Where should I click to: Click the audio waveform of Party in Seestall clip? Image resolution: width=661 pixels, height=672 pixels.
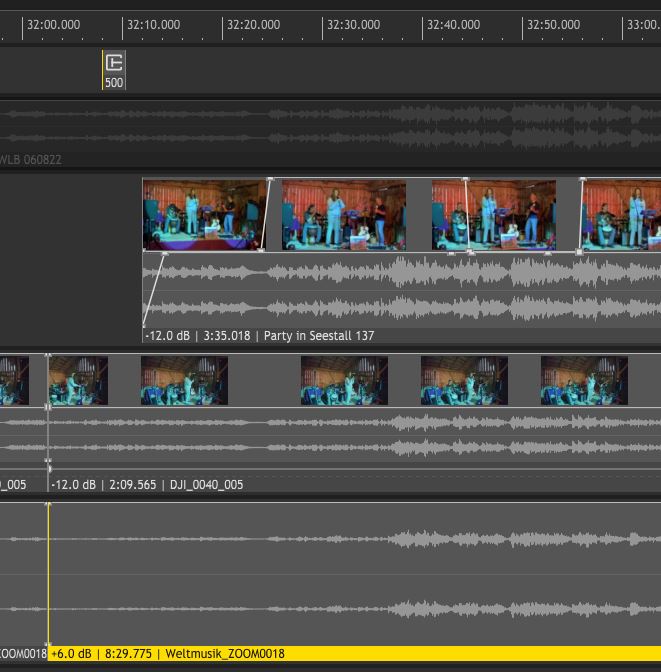402,290
